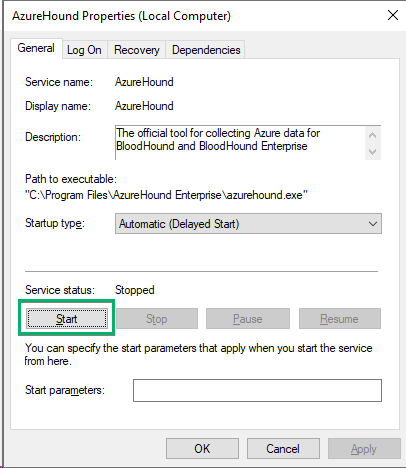Open the Log On tab
The width and height of the screenshot is (406, 468).
click(84, 50)
